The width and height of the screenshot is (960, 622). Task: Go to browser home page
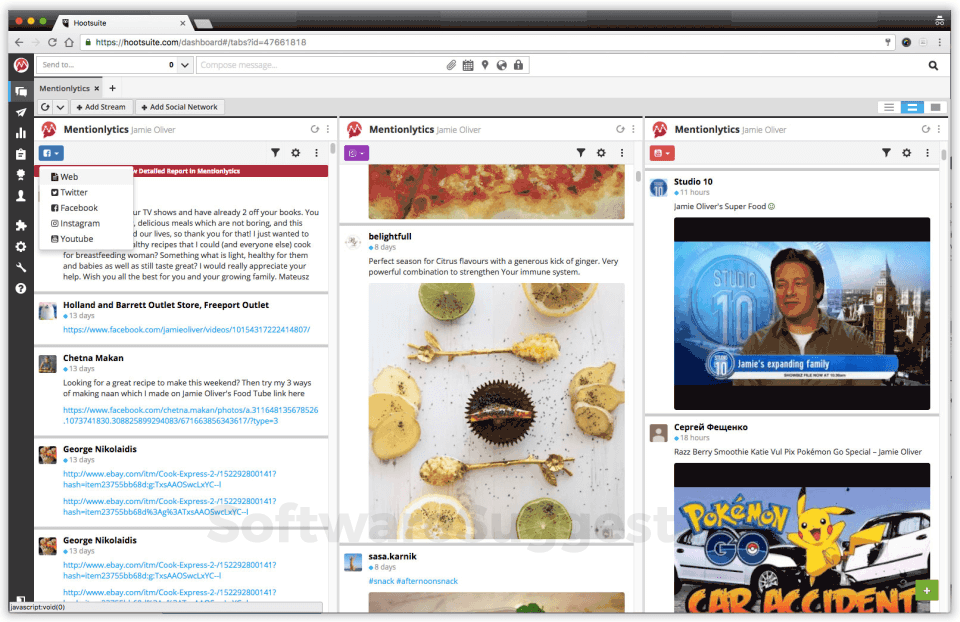point(69,42)
